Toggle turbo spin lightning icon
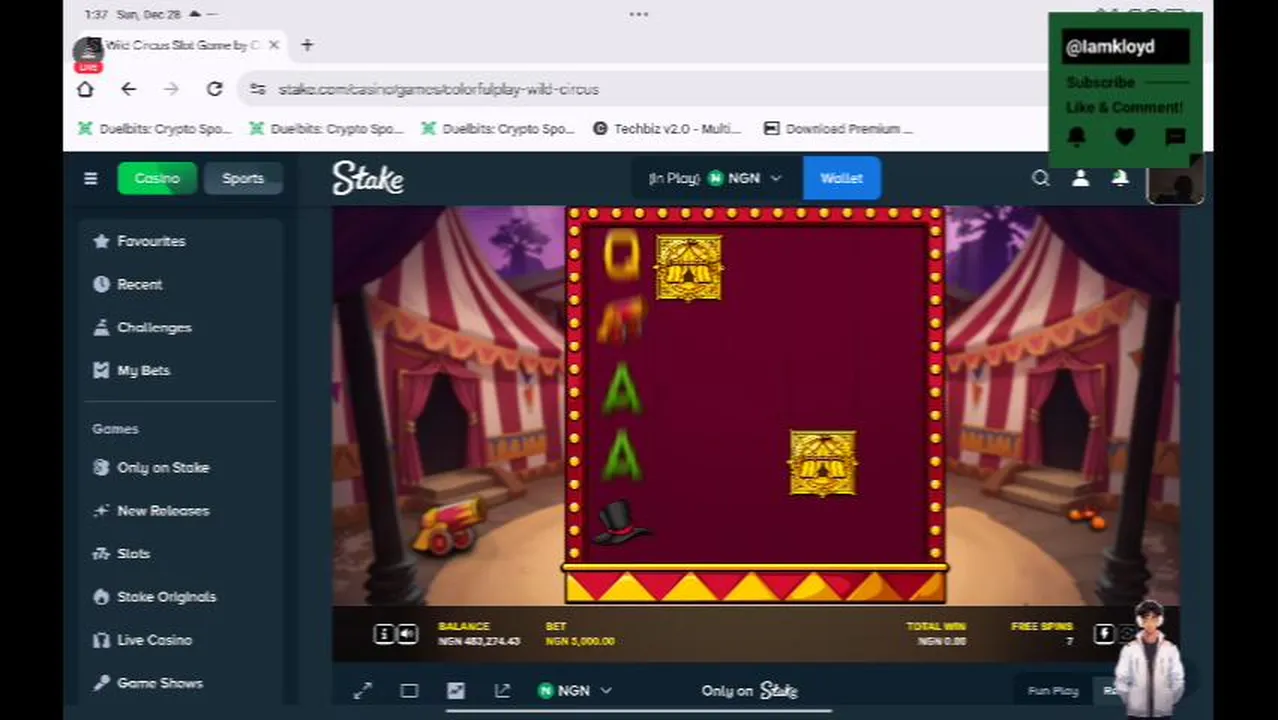Image resolution: width=1278 pixels, height=720 pixels. [x=1104, y=633]
